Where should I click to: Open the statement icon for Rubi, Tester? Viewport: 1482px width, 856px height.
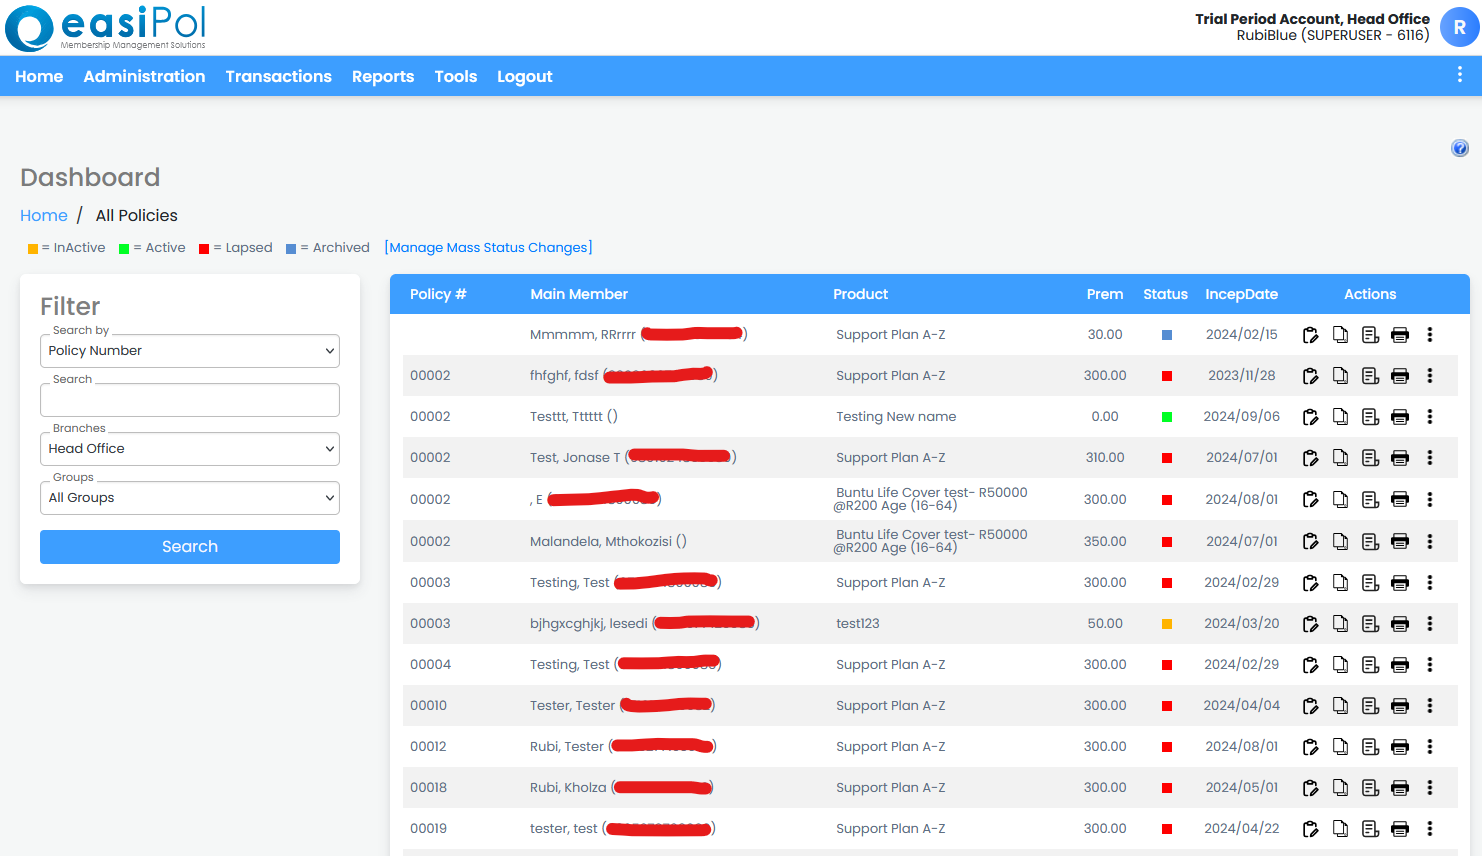click(1370, 746)
